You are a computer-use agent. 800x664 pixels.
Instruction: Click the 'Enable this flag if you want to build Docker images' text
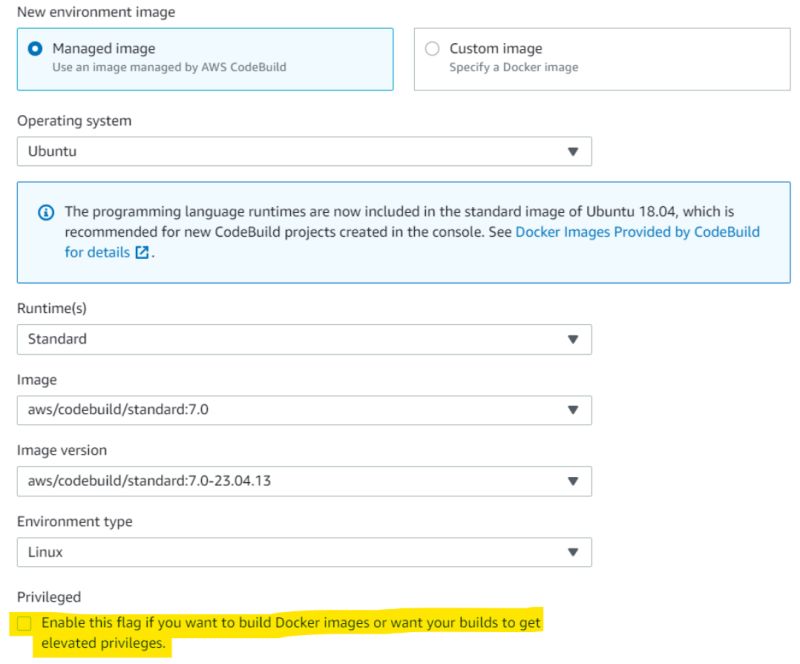[x=205, y=623]
